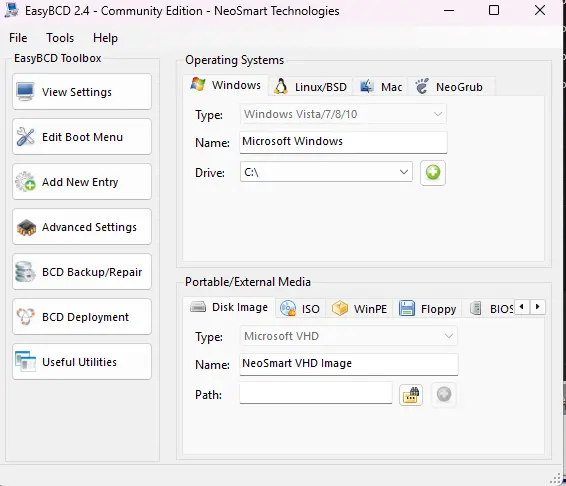Open the File menu
The height and width of the screenshot is (486, 566).
pos(18,38)
